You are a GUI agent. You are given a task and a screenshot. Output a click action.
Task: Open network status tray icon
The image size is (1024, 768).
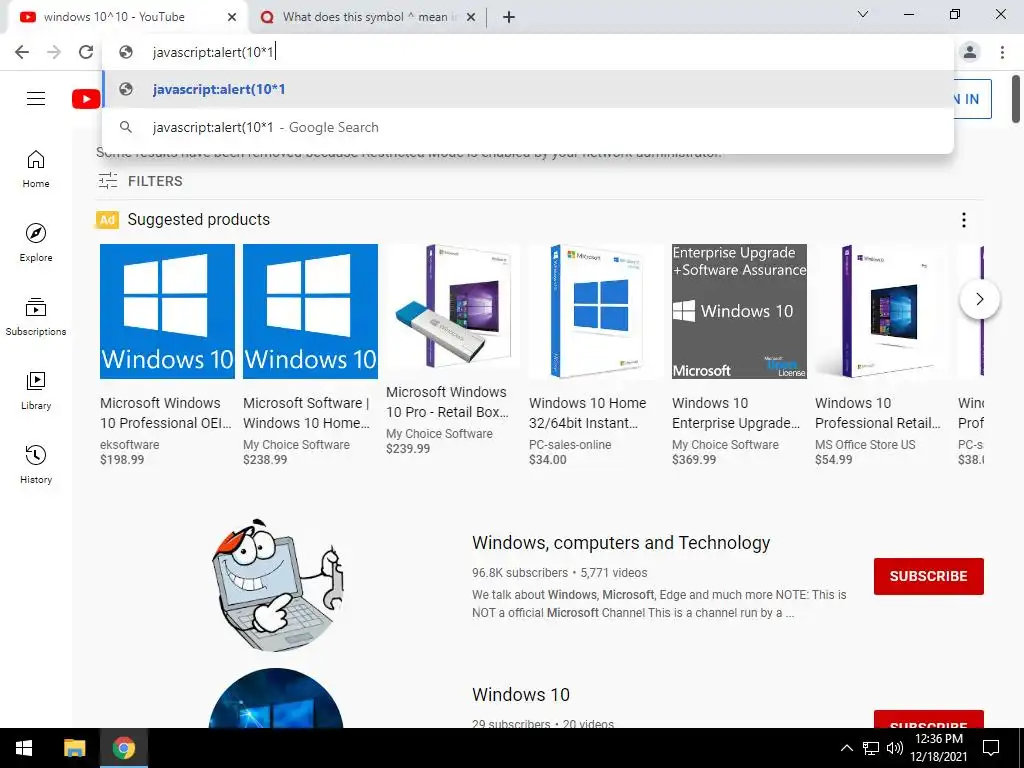tap(871, 748)
